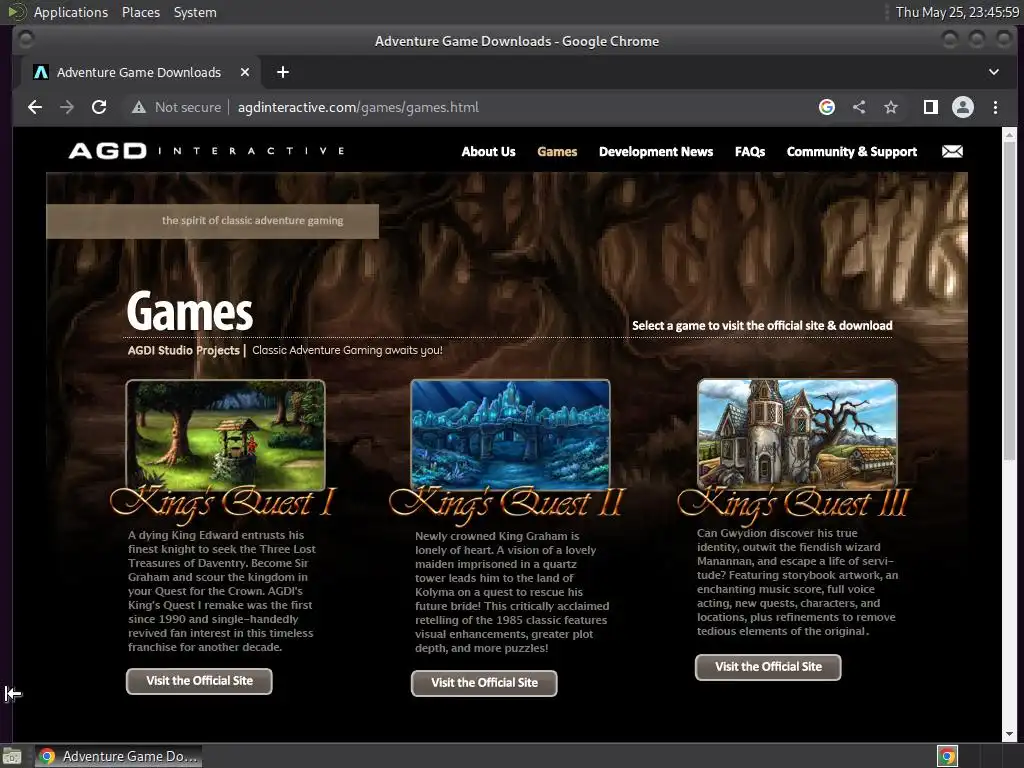Expand the tab search chevron
This screenshot has width=1024, height=768.
point(994,72)
